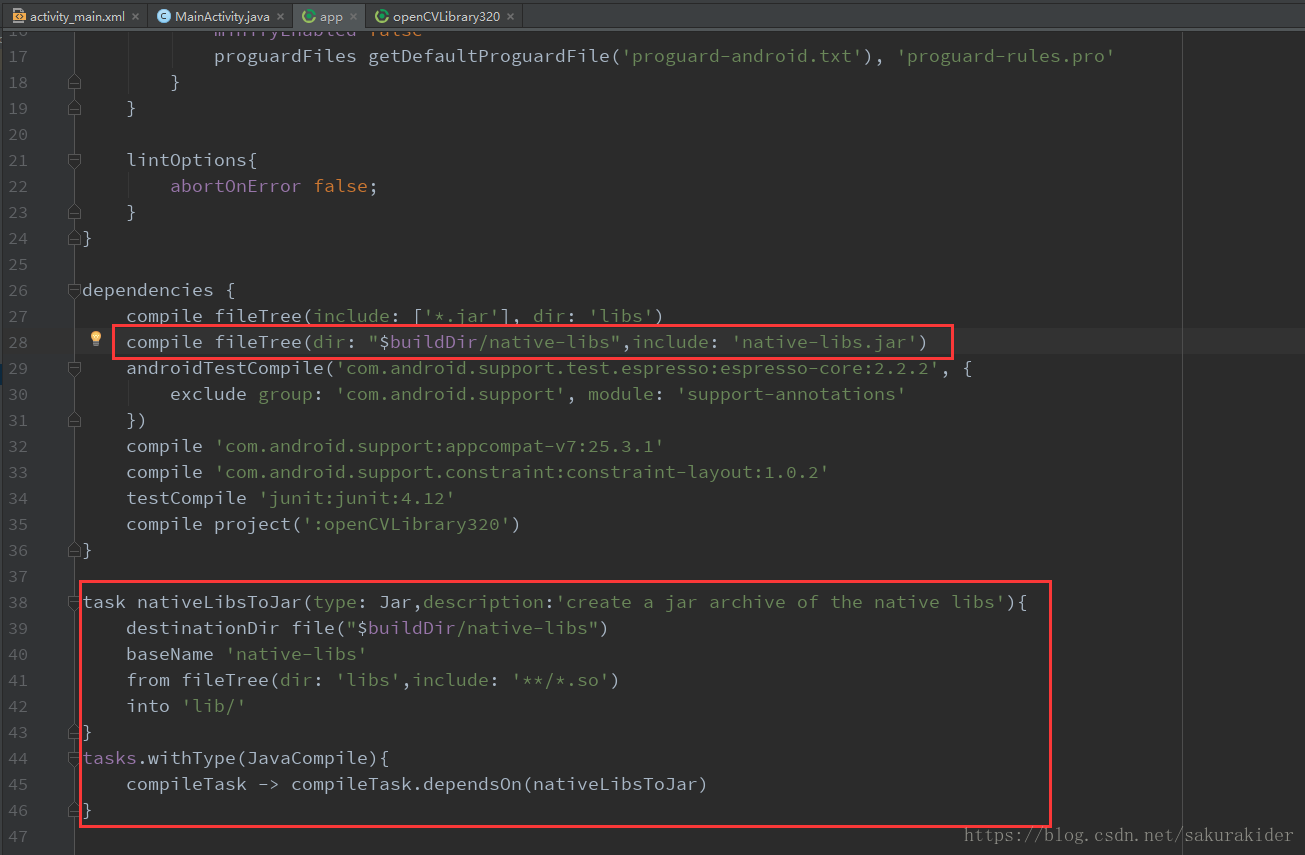Collapse the fold marker on line 18
This screenshot has height=855, width=1305.
coord(74,82)
